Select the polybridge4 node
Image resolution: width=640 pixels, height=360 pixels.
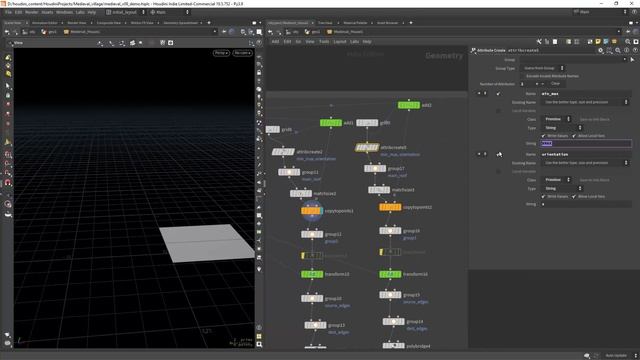click(x=394, y=346)
